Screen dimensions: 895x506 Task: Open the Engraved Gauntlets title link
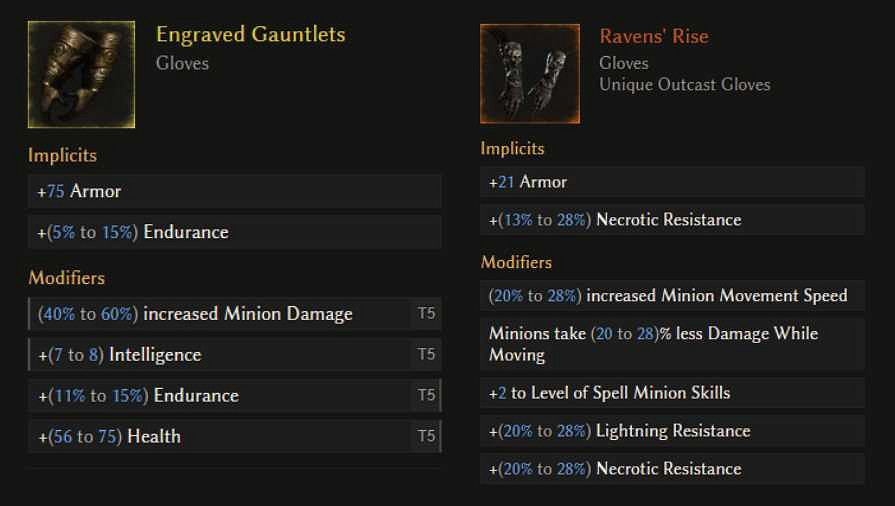(250, 34)
